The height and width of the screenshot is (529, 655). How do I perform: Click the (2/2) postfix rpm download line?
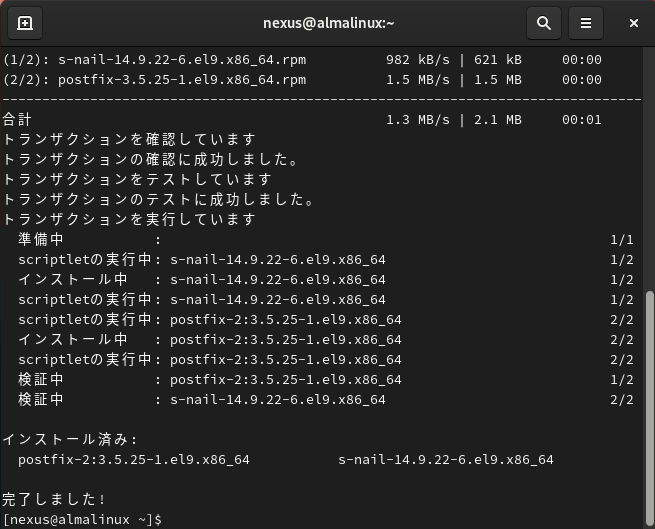point(154,80)
